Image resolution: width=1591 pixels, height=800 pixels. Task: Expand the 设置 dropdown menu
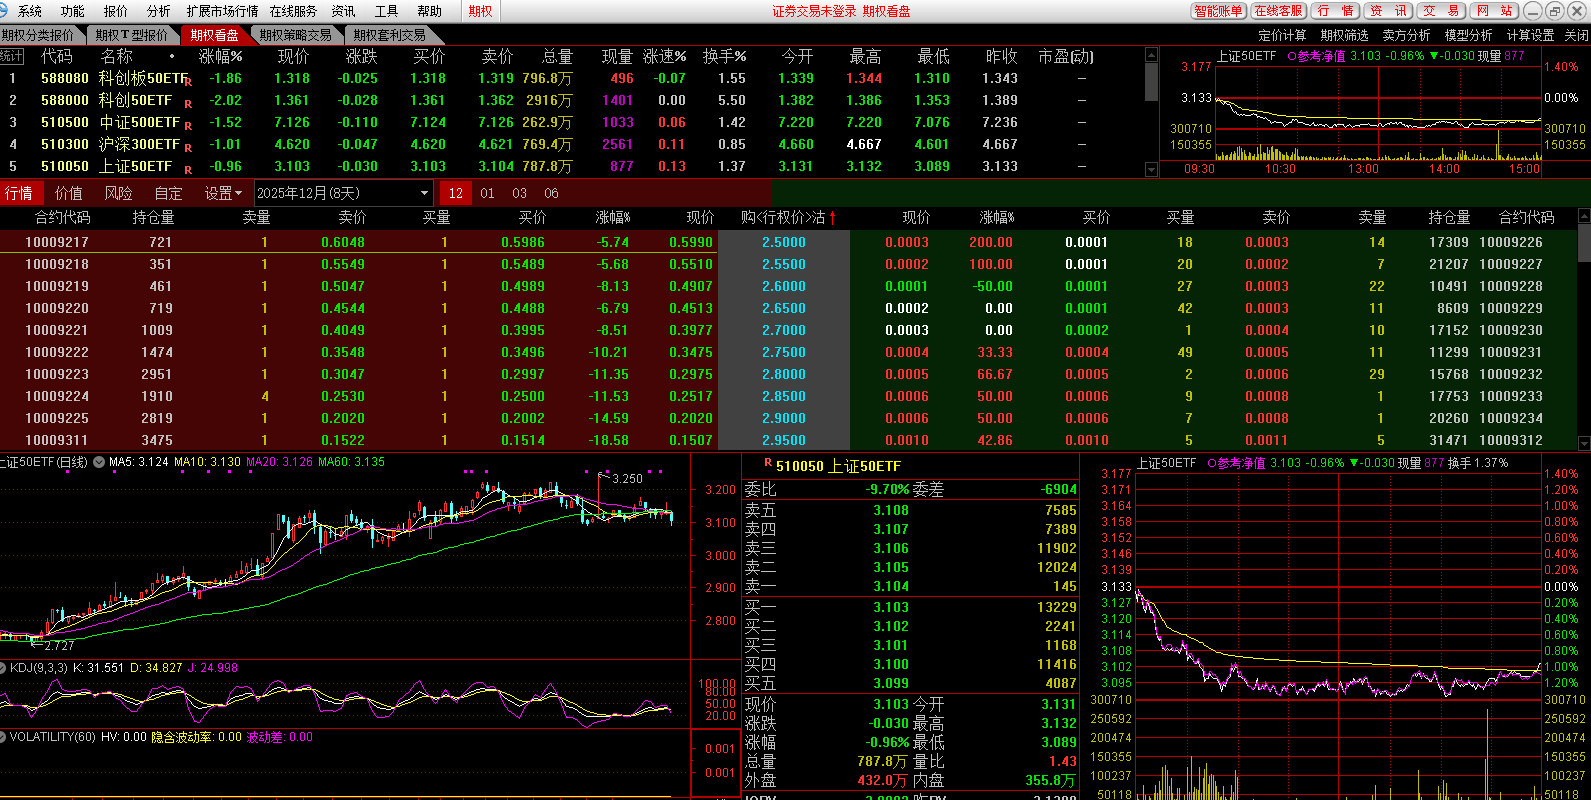pos(223,193)
